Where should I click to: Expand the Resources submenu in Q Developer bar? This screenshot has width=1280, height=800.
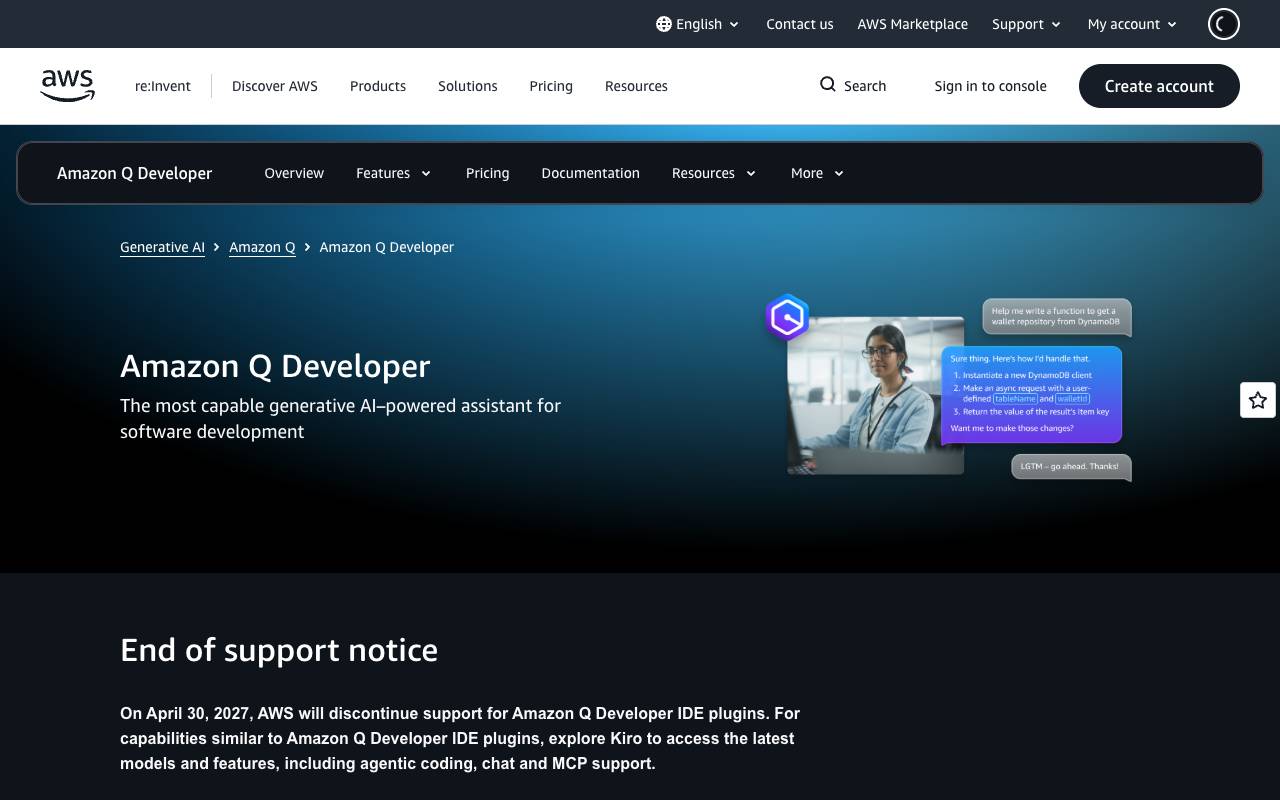pyautogui.click(x=714, y=173)
